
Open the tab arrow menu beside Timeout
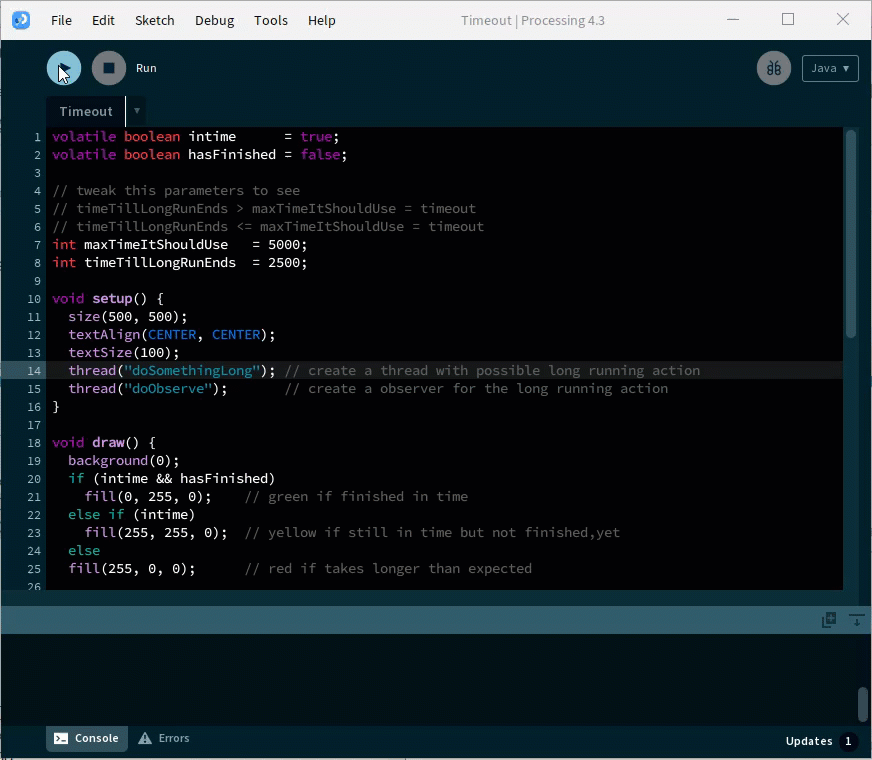(x=137, y=111)
